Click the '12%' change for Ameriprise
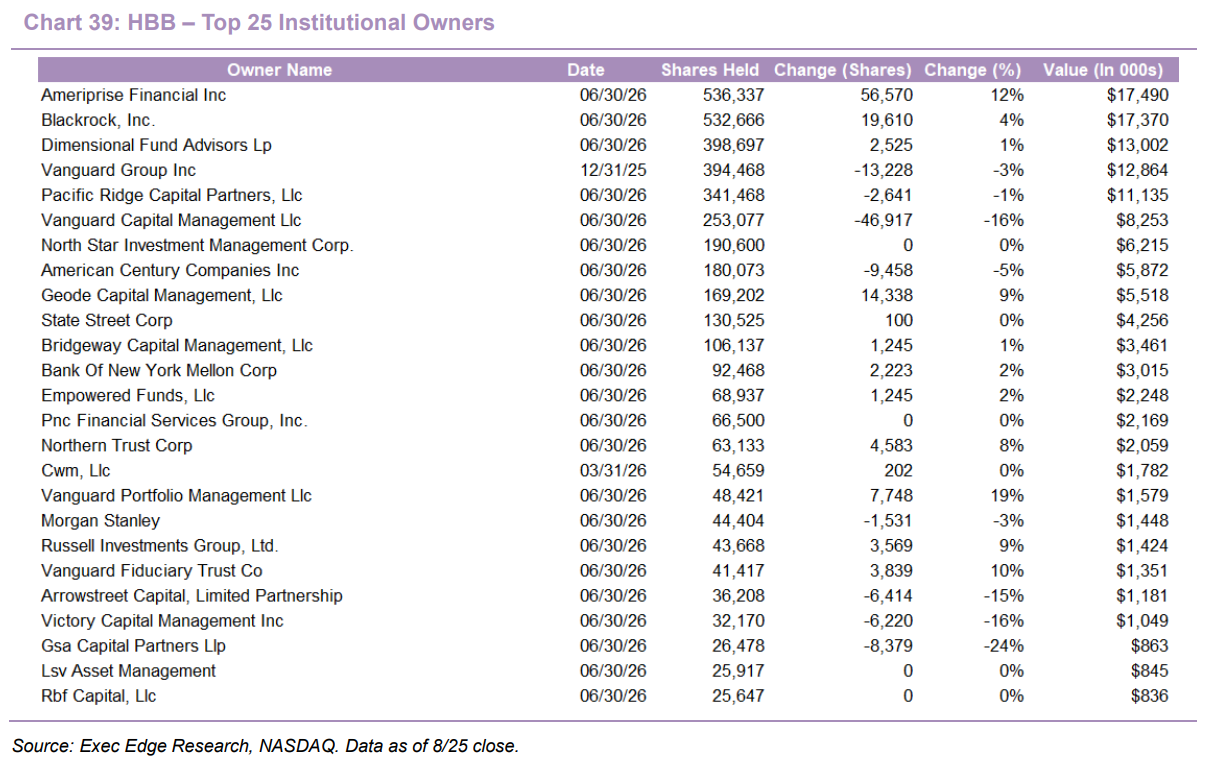This screenshot has height=762, width=1209. click(x=1008, y=95)
